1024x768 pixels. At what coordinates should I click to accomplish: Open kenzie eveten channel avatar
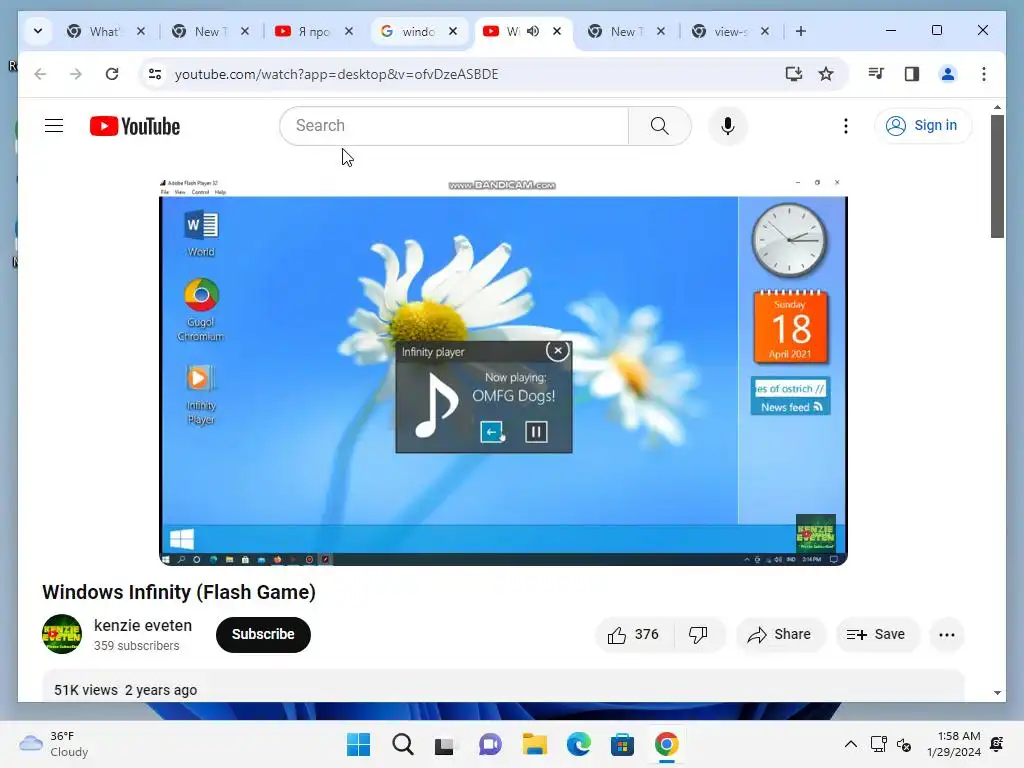point(62,634)
